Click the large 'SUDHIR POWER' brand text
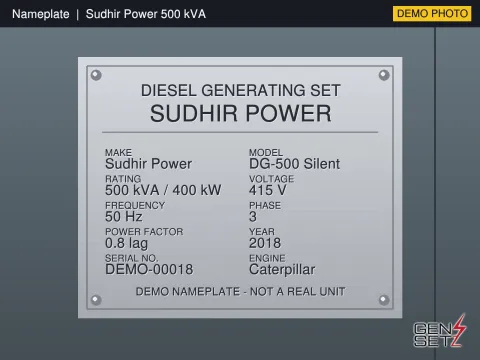Screen dimensions: 480x360 tap(241, 113)
